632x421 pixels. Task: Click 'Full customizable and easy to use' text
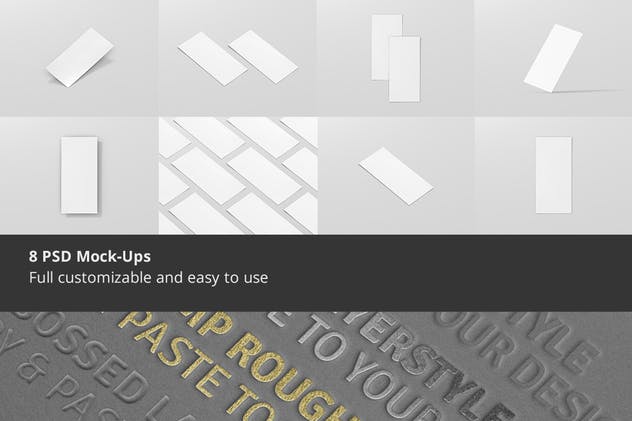[x=148, y=278]
